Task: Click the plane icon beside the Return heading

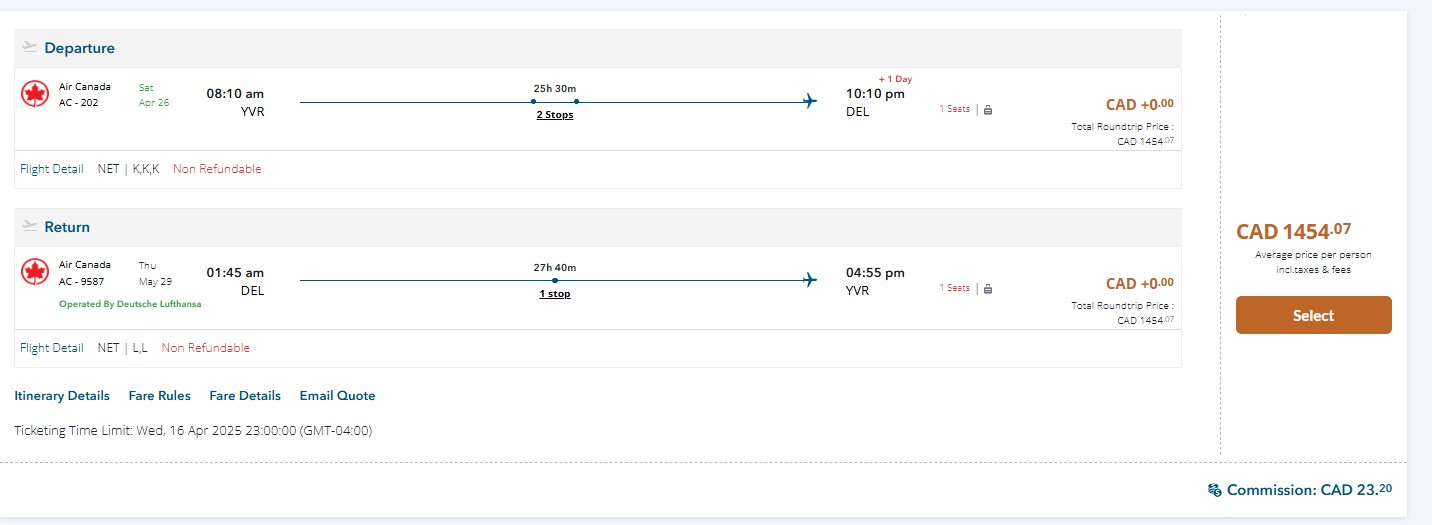Action: coord(29,226)
